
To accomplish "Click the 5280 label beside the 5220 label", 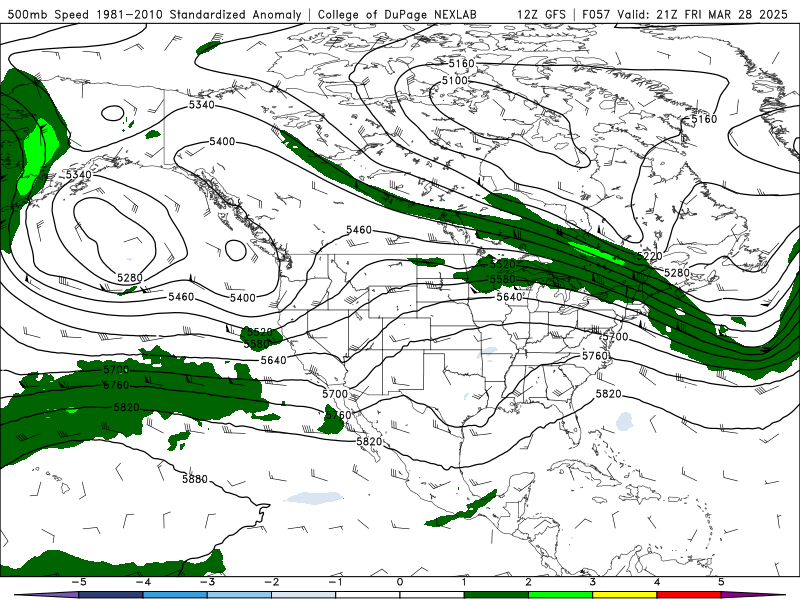I will coord(677,272).
